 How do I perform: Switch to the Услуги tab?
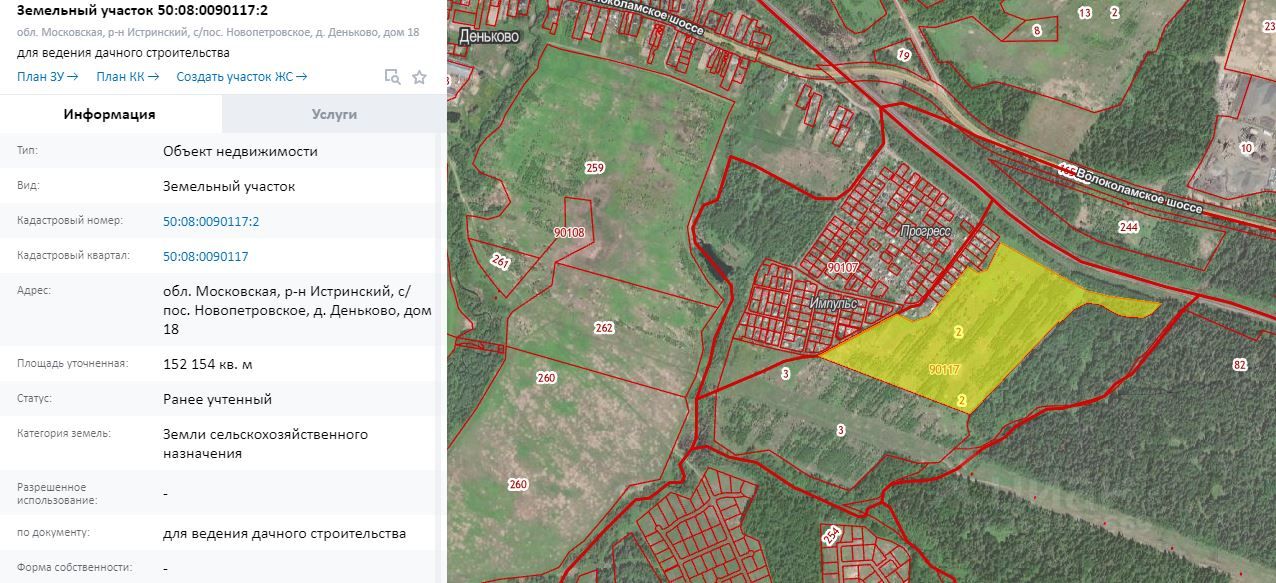coord(334,114)
